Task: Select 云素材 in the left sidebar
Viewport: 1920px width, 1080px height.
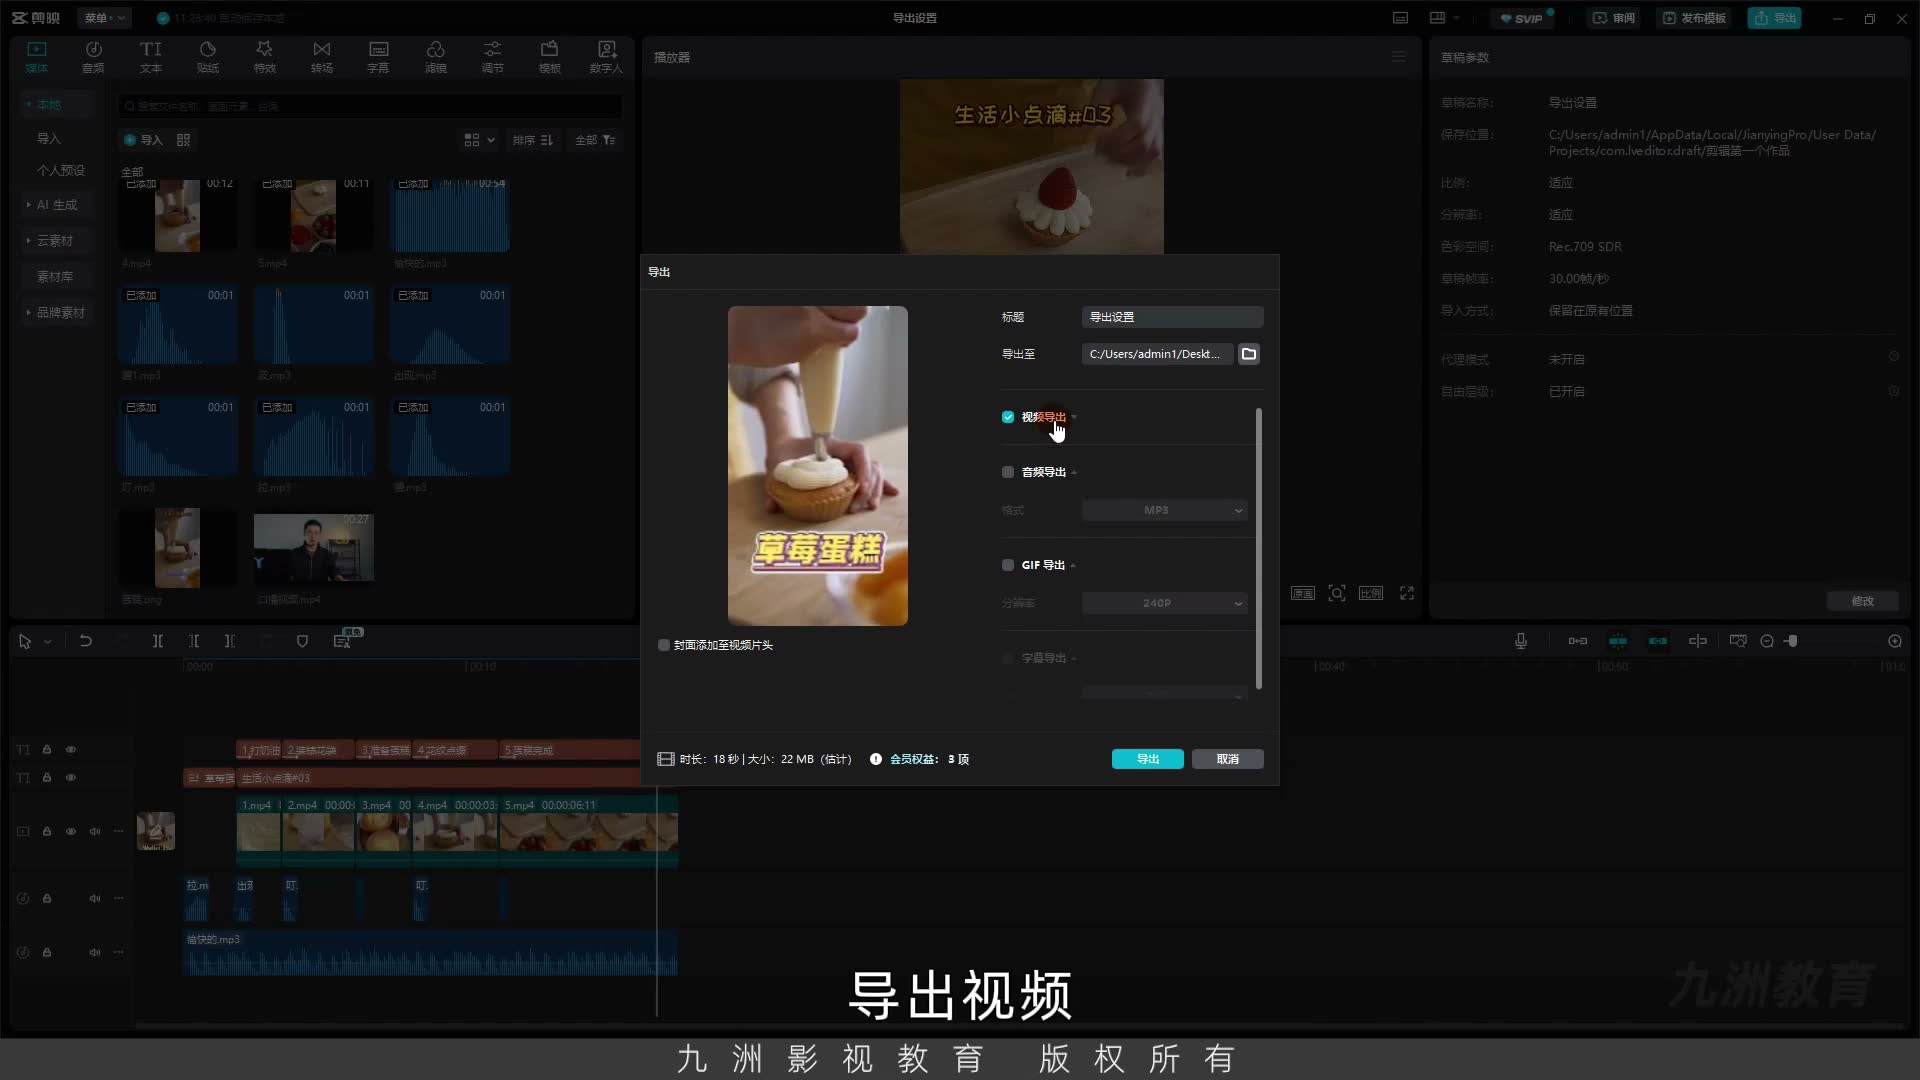Action: [55, 241]
